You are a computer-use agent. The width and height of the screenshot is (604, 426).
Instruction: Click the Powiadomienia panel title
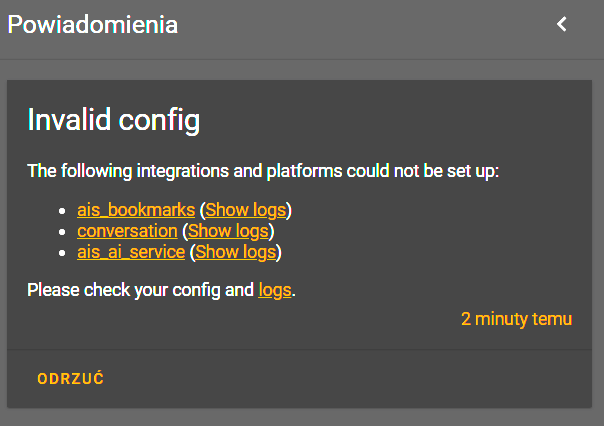point(93,25)
